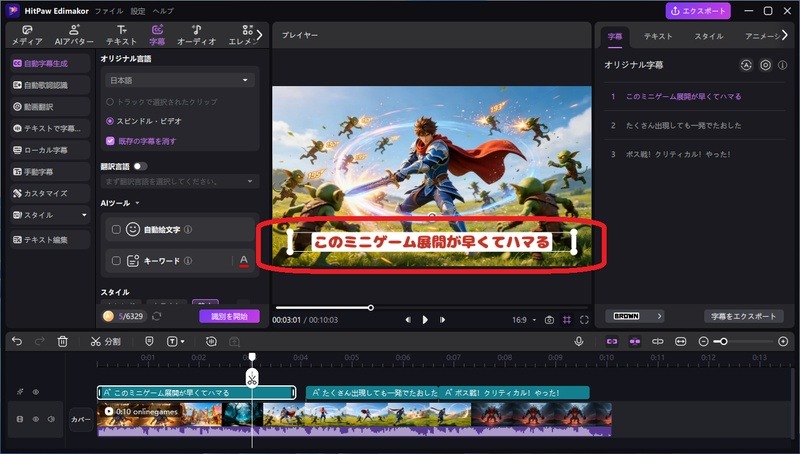800x454 pixels.
Task: Toggle the purple link-clips icon
Action: [x=612, y=341]
